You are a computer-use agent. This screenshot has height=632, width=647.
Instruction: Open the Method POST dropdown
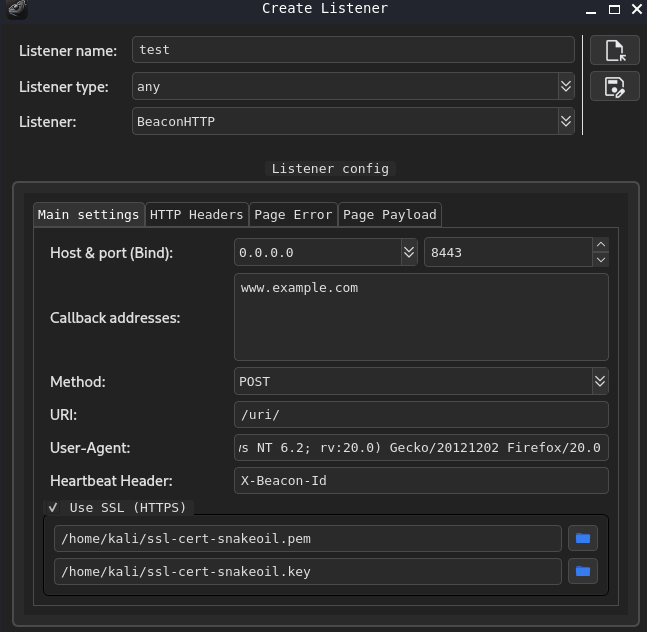599,381
